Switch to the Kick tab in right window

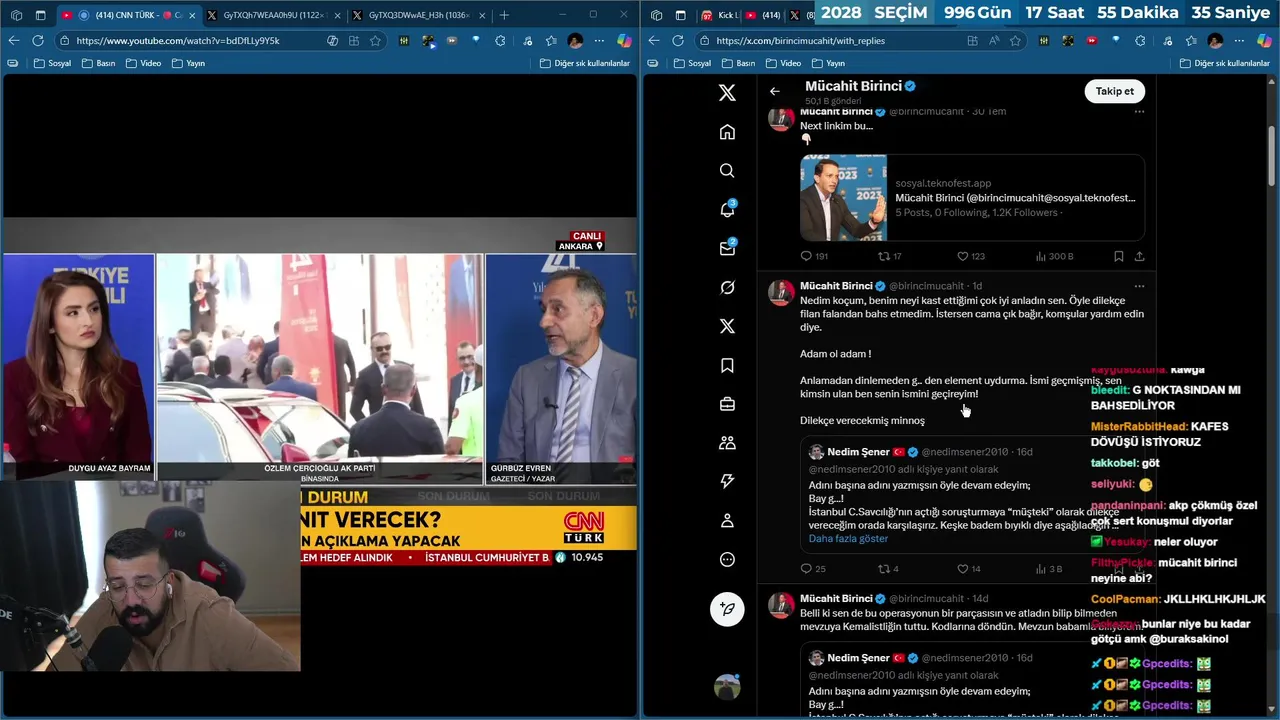(718, 15)
